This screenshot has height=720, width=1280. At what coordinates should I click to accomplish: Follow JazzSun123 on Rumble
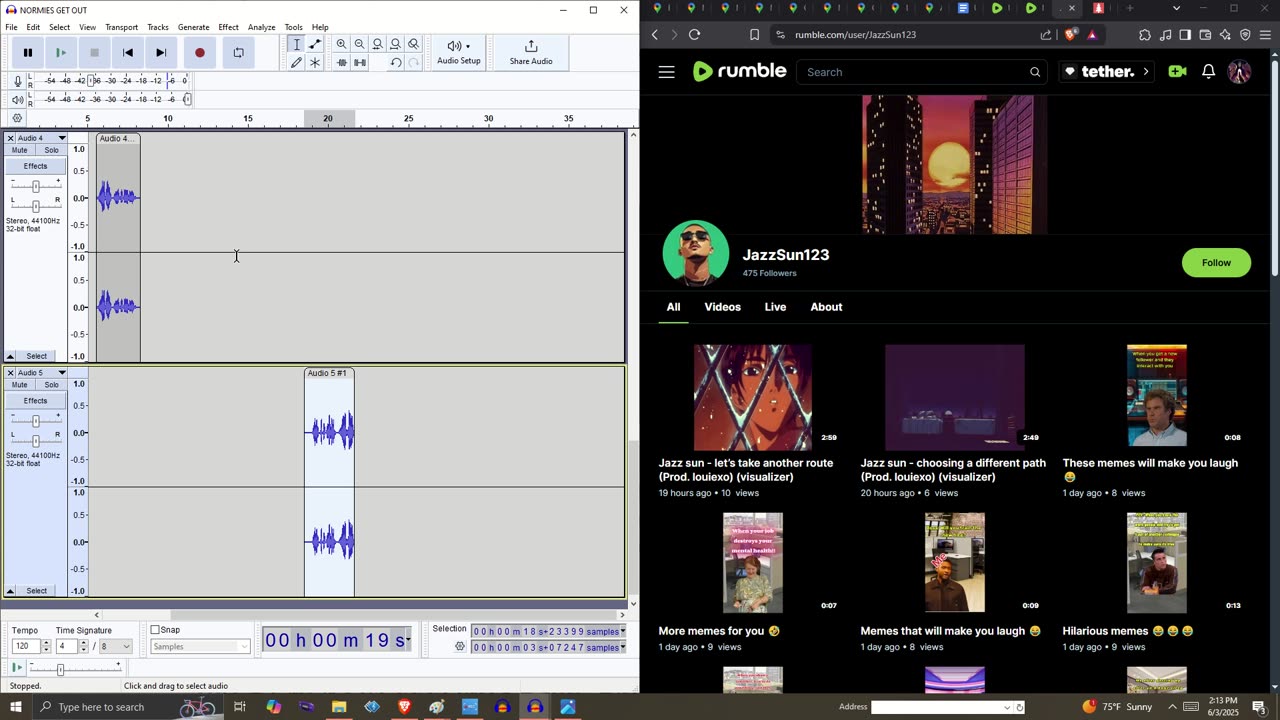point(1216,263)
